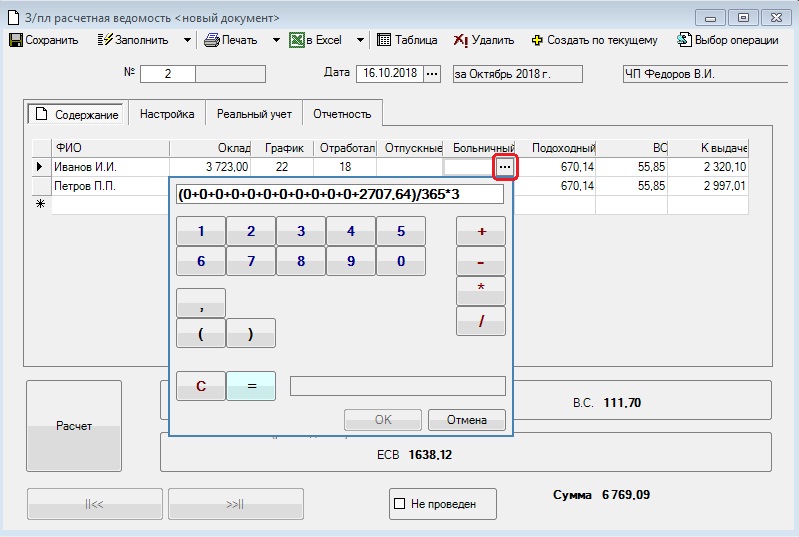Expand the Печать dropdown arrow
Screen dimensions: 799x537
(x=276, y=40)
